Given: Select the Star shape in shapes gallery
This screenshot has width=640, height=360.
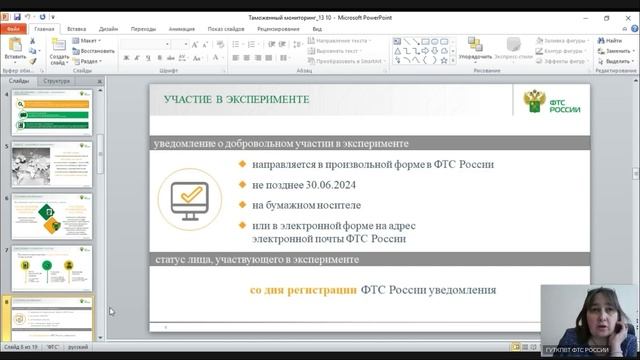Looking at the screenshot, I should (x=444, y=60).
